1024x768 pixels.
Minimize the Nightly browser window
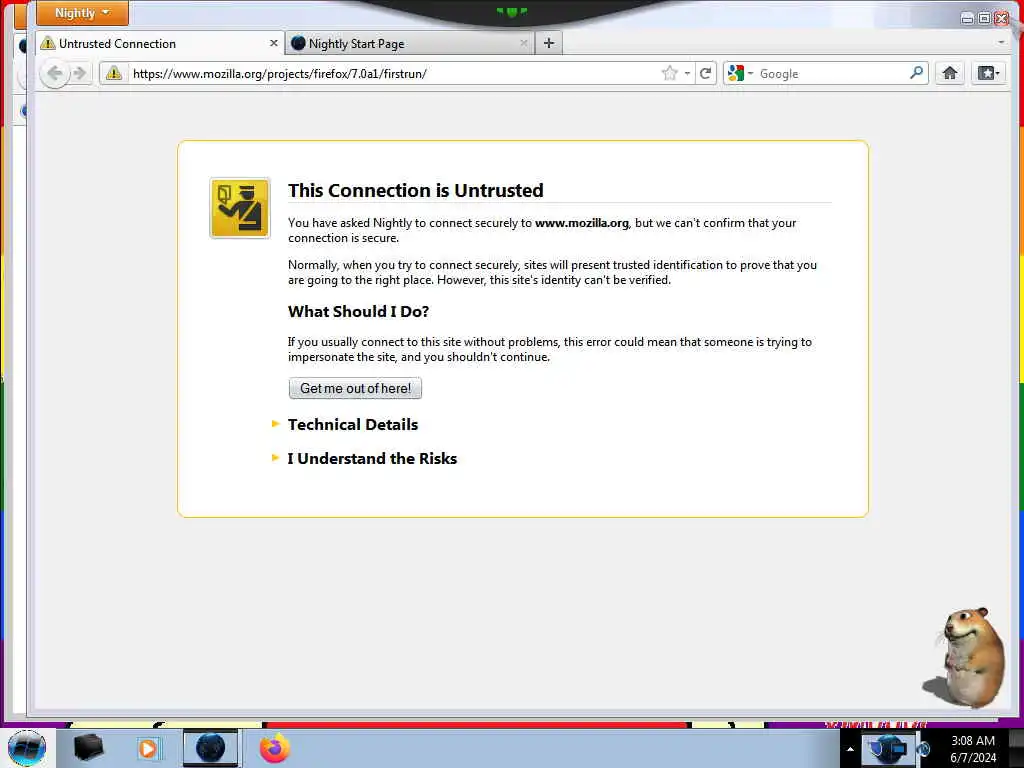coord(967,18)
